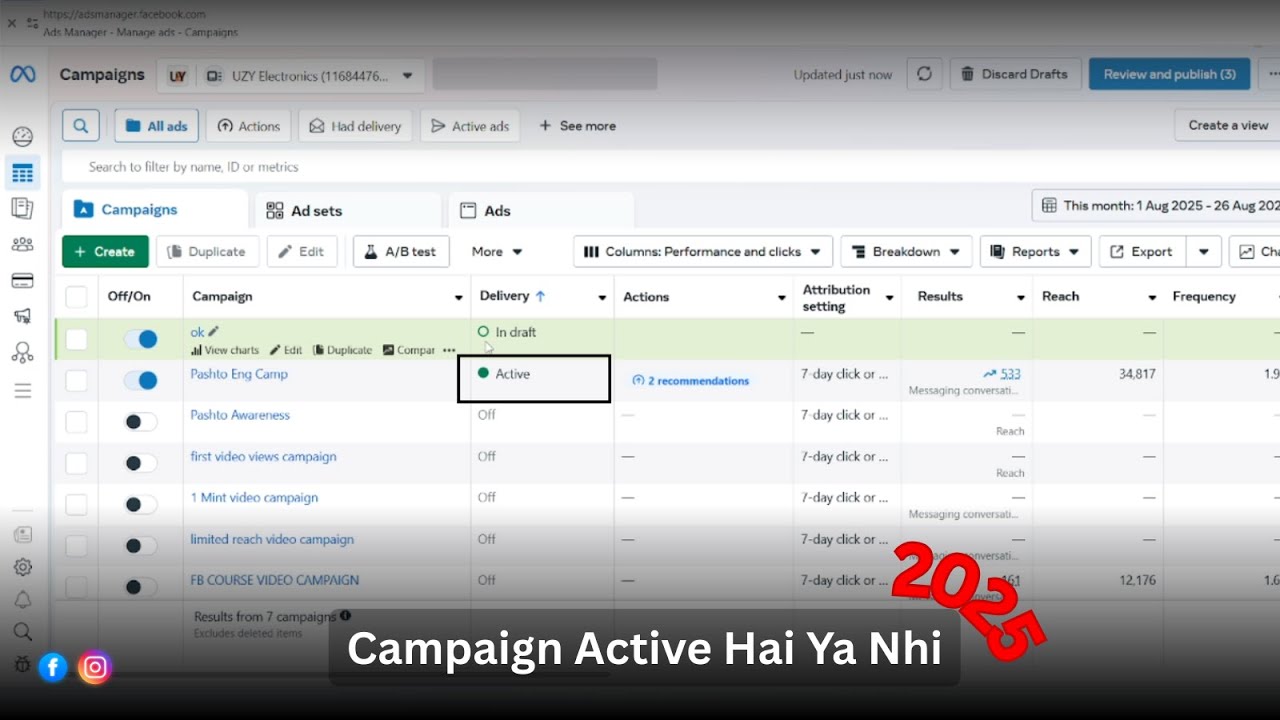
Task: Click the bug report icon
Action: coord(22,663)
